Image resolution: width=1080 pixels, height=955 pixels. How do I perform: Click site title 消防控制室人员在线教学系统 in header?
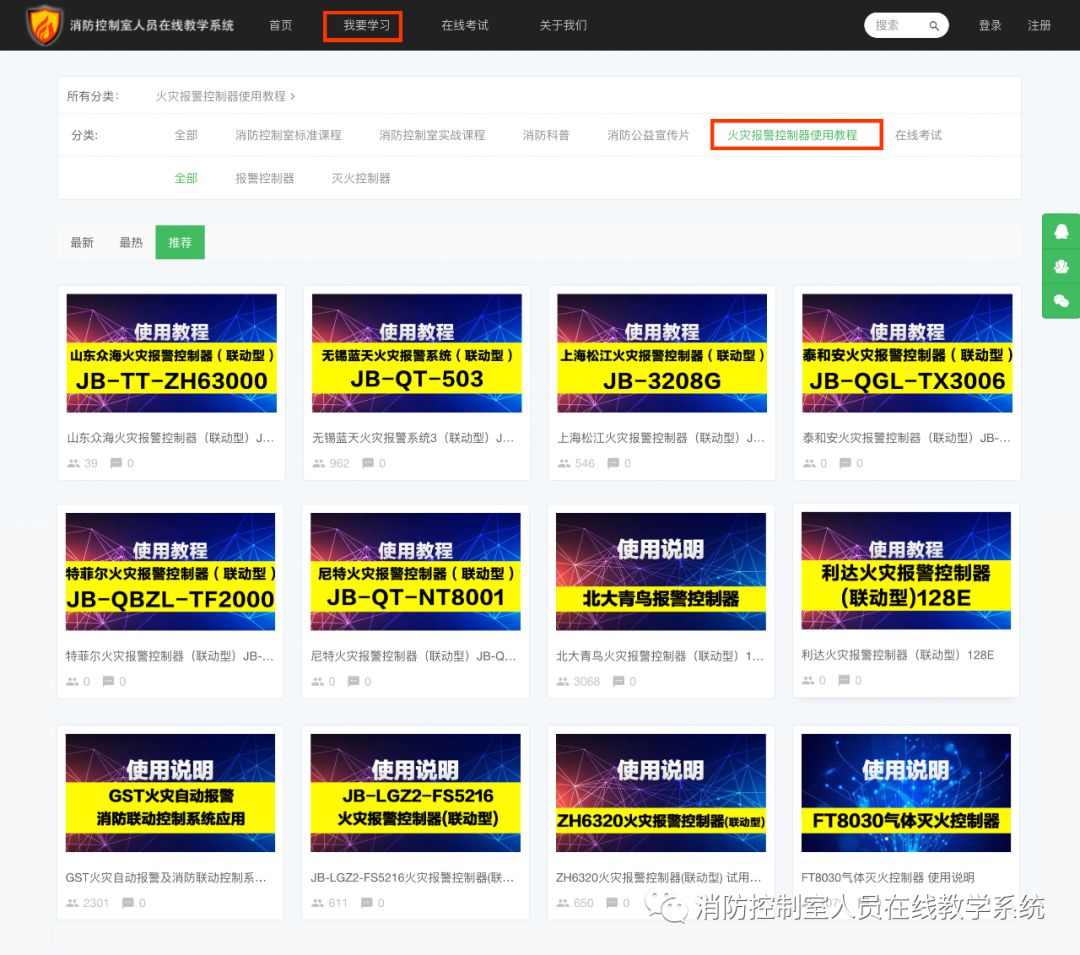tap(152, 25)
